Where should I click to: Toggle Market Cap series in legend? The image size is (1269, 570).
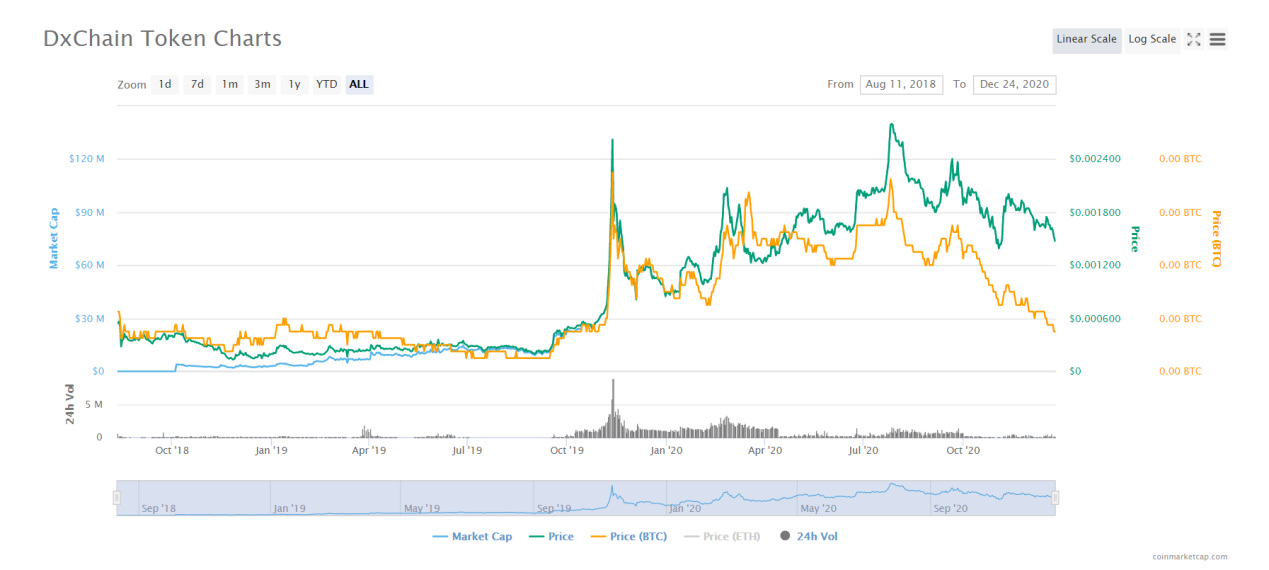[x=472, y=537]
